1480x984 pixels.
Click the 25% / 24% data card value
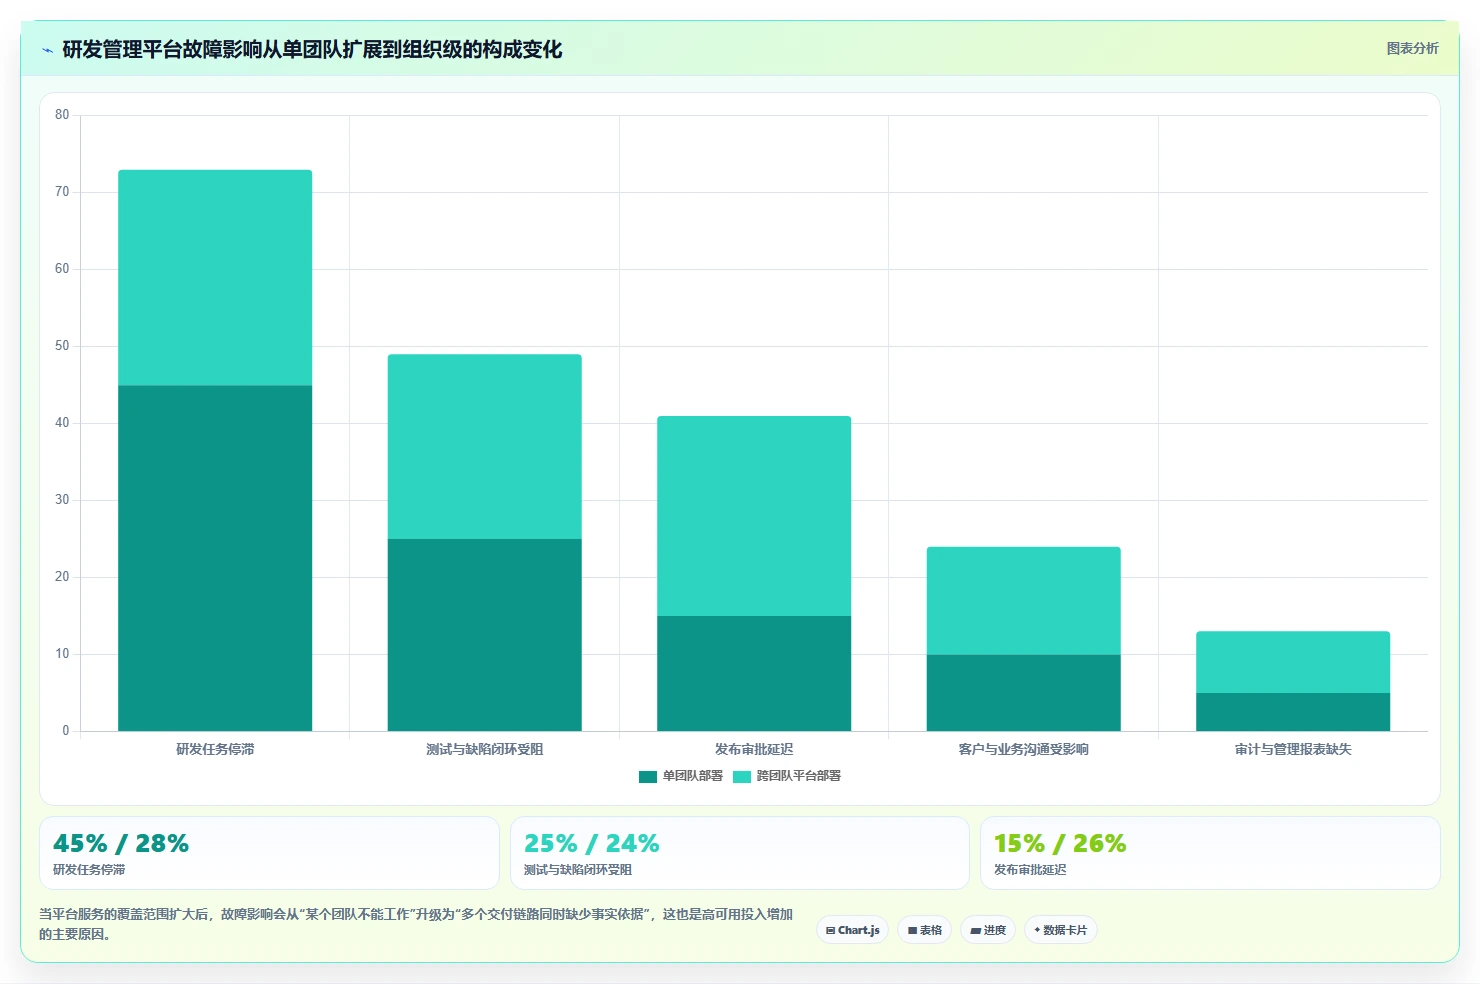591,843
